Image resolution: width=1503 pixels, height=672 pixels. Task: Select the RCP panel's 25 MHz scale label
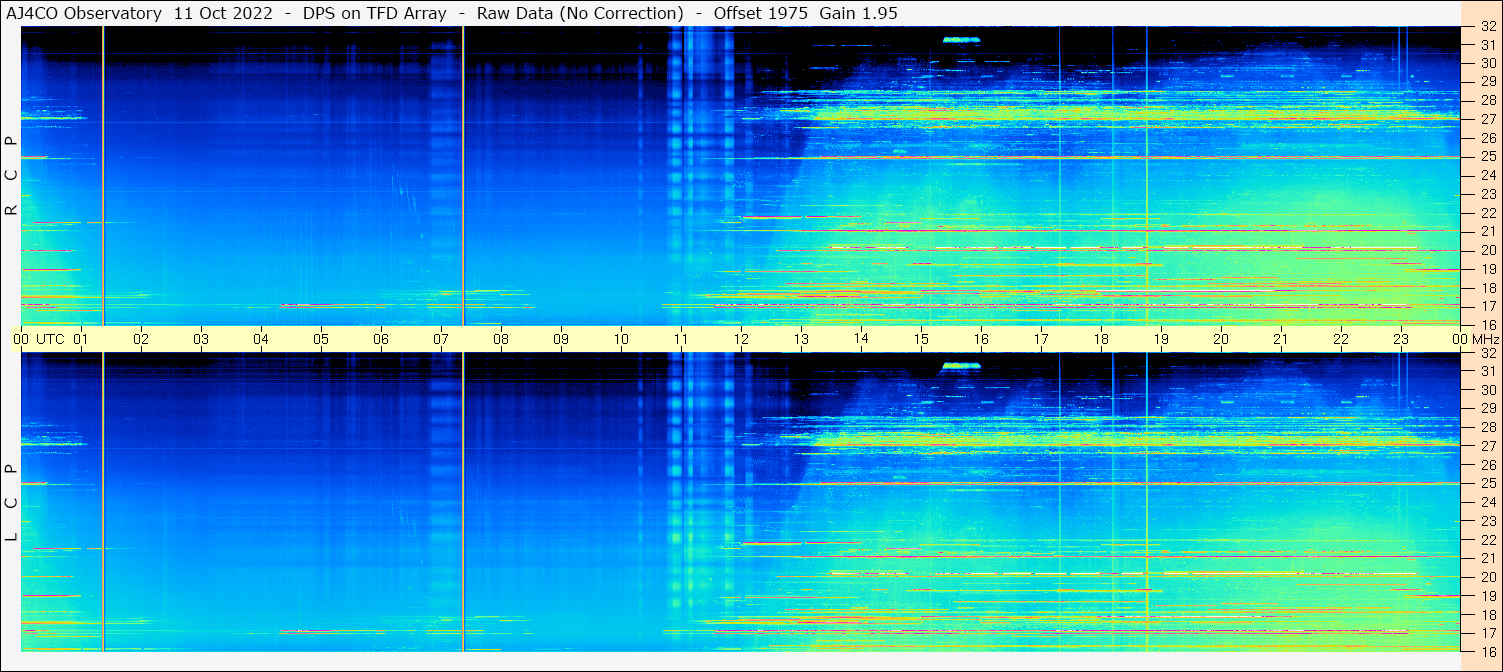pos(1488,156)
